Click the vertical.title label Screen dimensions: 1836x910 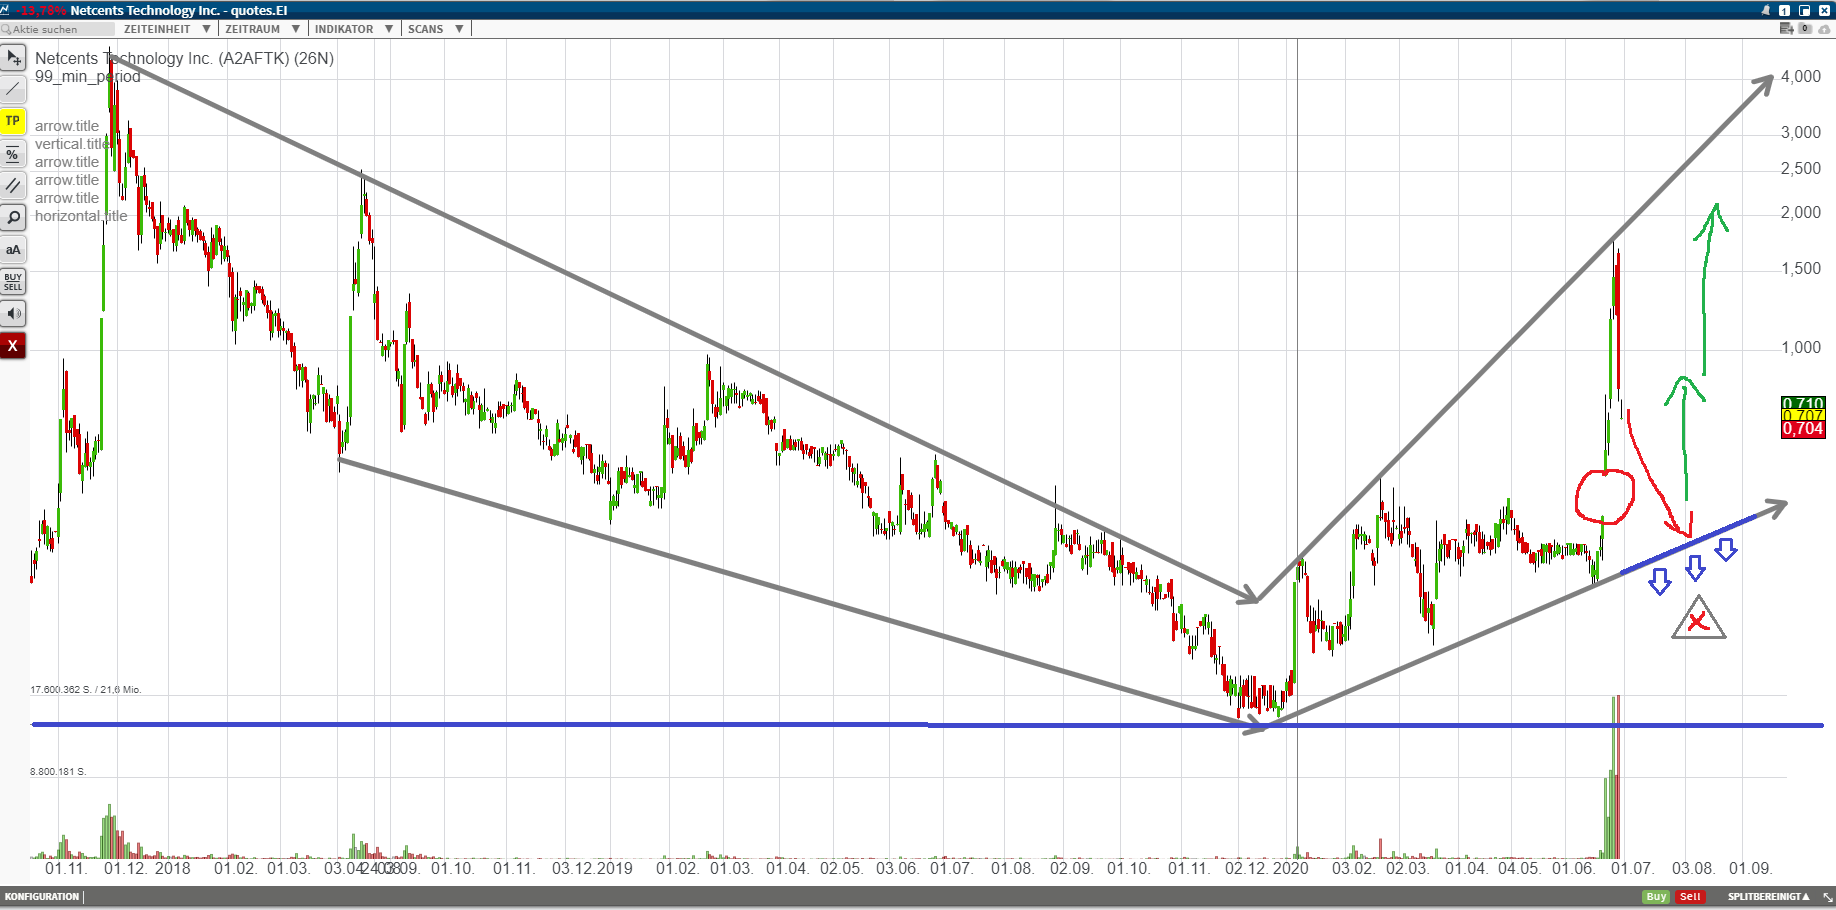click(x=71, y=144)
